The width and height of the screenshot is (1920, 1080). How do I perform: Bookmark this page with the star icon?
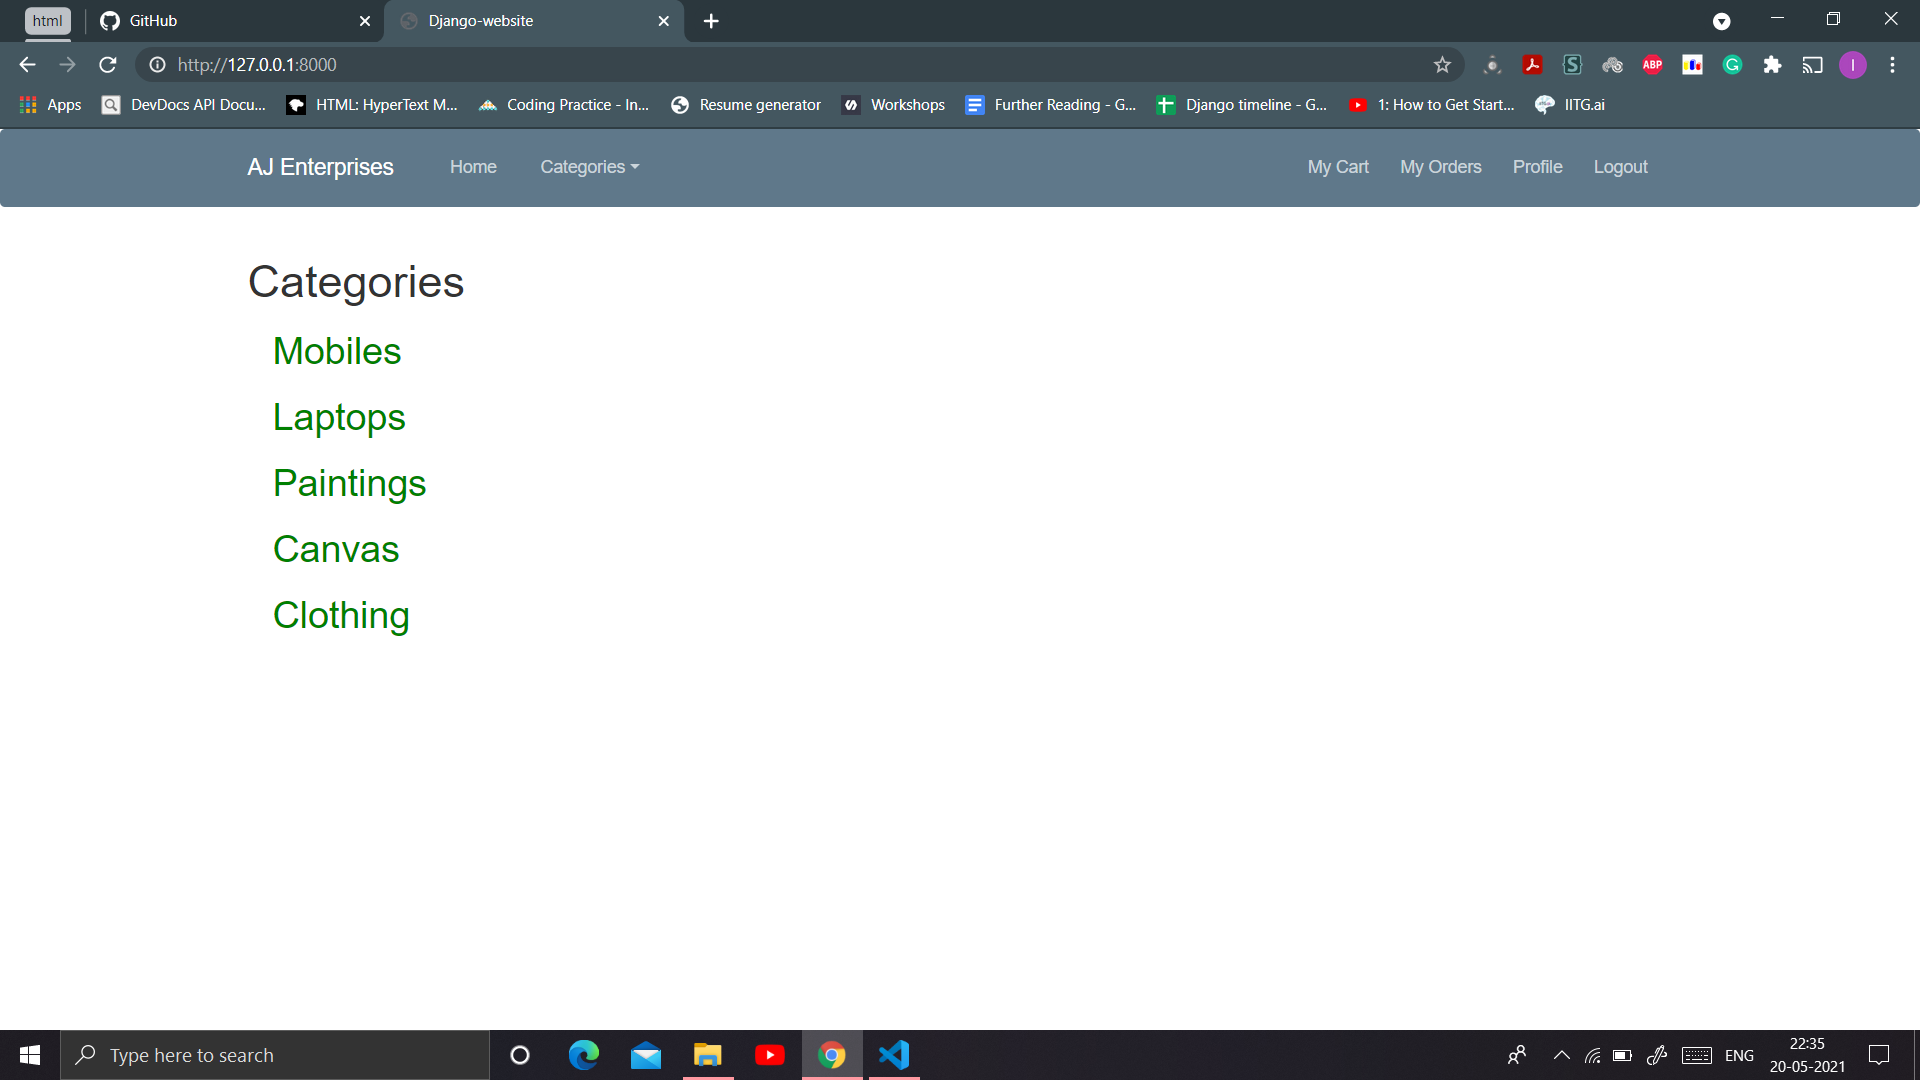pyautogui.click(x=1442, y=64)
